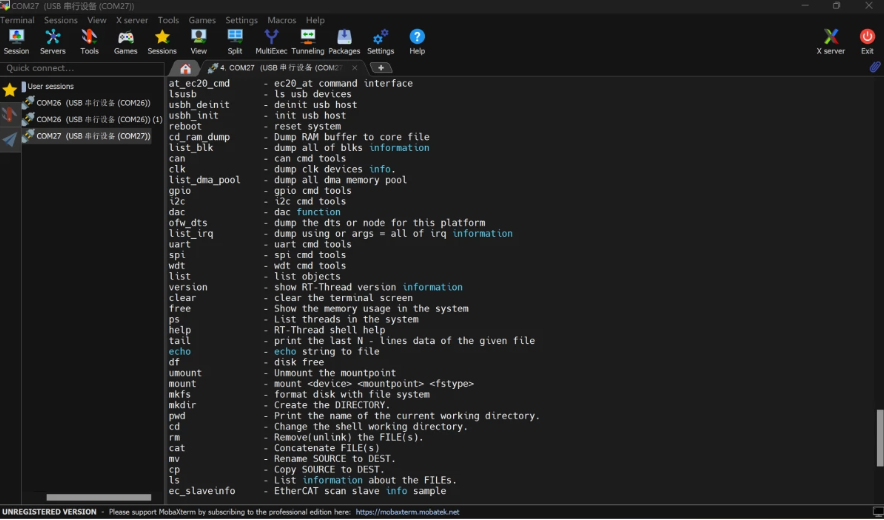This screenshot has height=520, width=884.
Task: Select the User sessions tree root
Action: click(50, 86)
